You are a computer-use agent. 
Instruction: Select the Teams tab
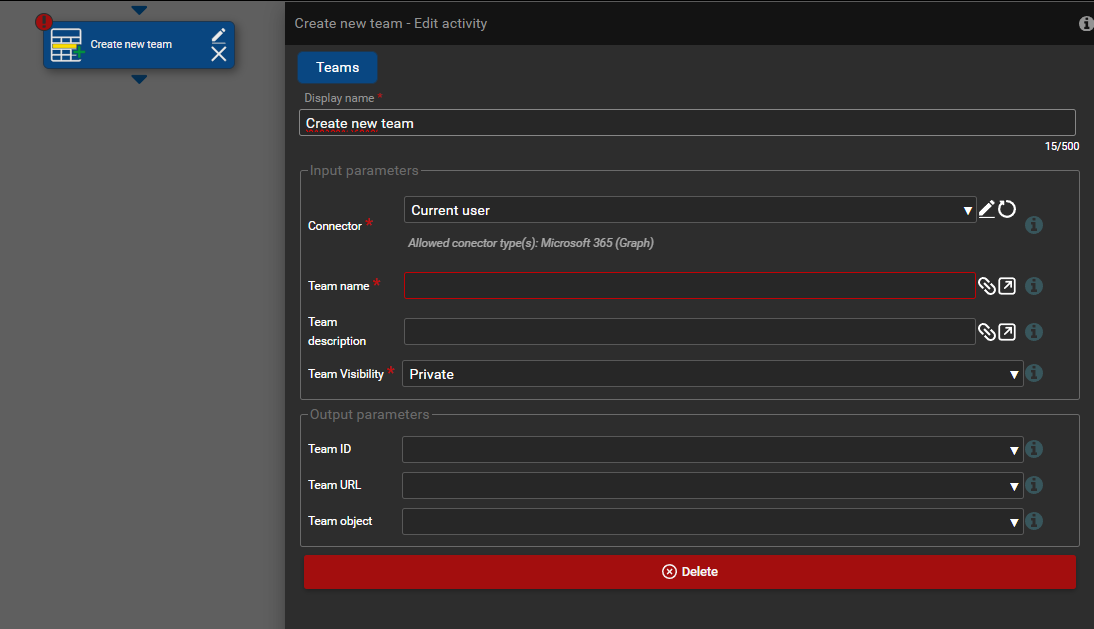pos(337,67)
